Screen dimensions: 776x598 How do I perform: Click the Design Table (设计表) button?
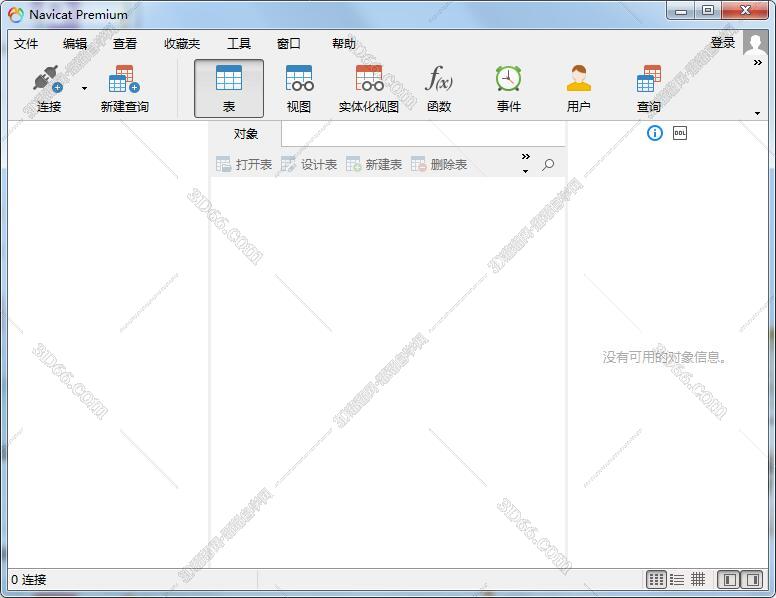[309, 164]
